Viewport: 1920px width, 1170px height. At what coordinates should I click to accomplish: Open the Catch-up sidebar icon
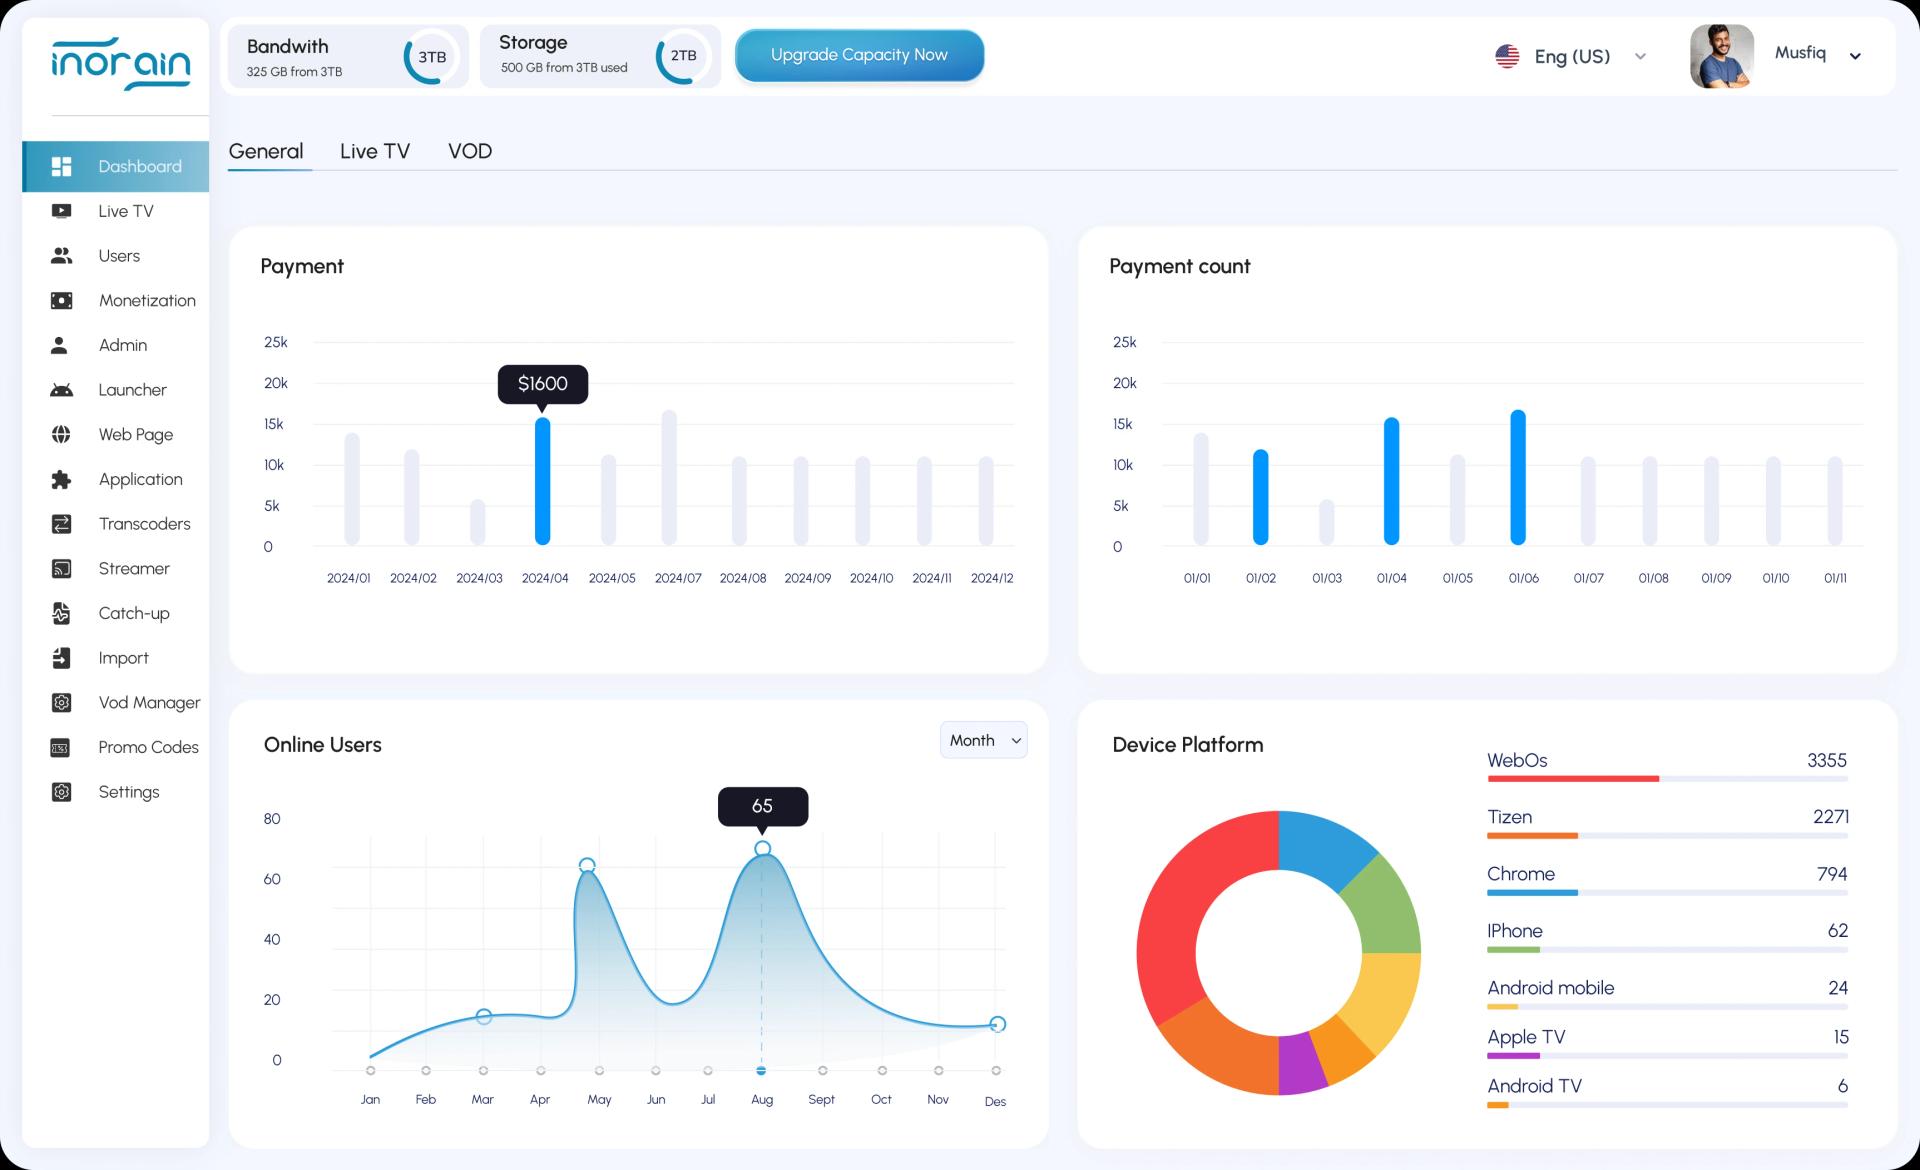[61, 614]
